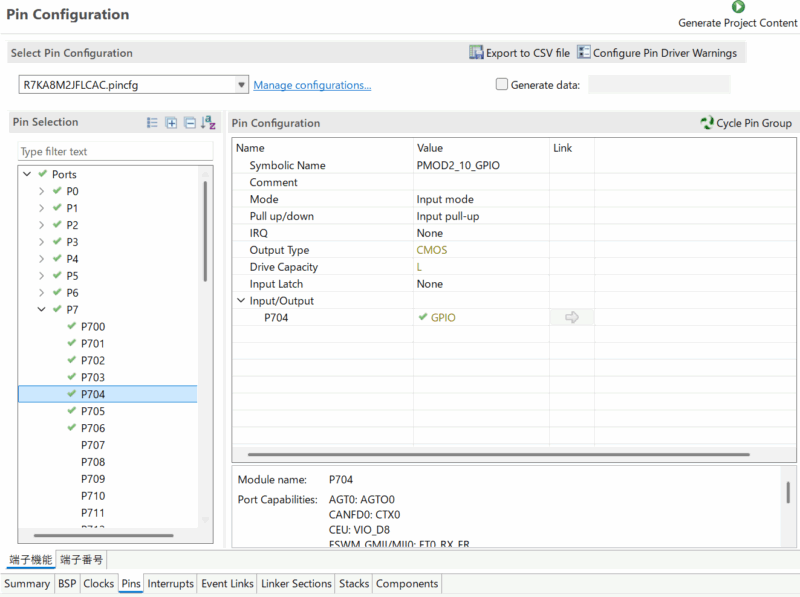Click the Cycle Pin Group icon

pos(707,123)
